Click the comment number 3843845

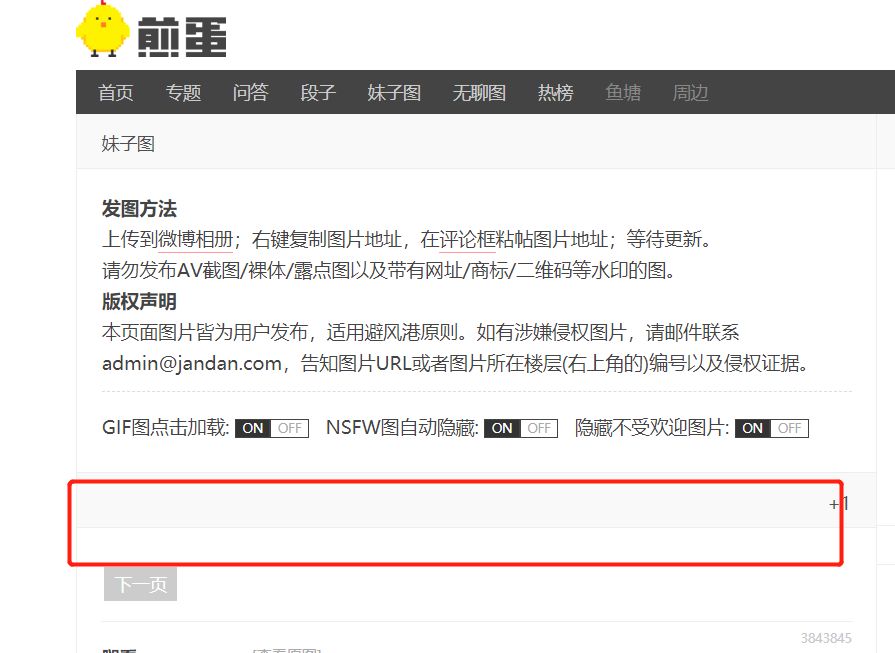826,638
